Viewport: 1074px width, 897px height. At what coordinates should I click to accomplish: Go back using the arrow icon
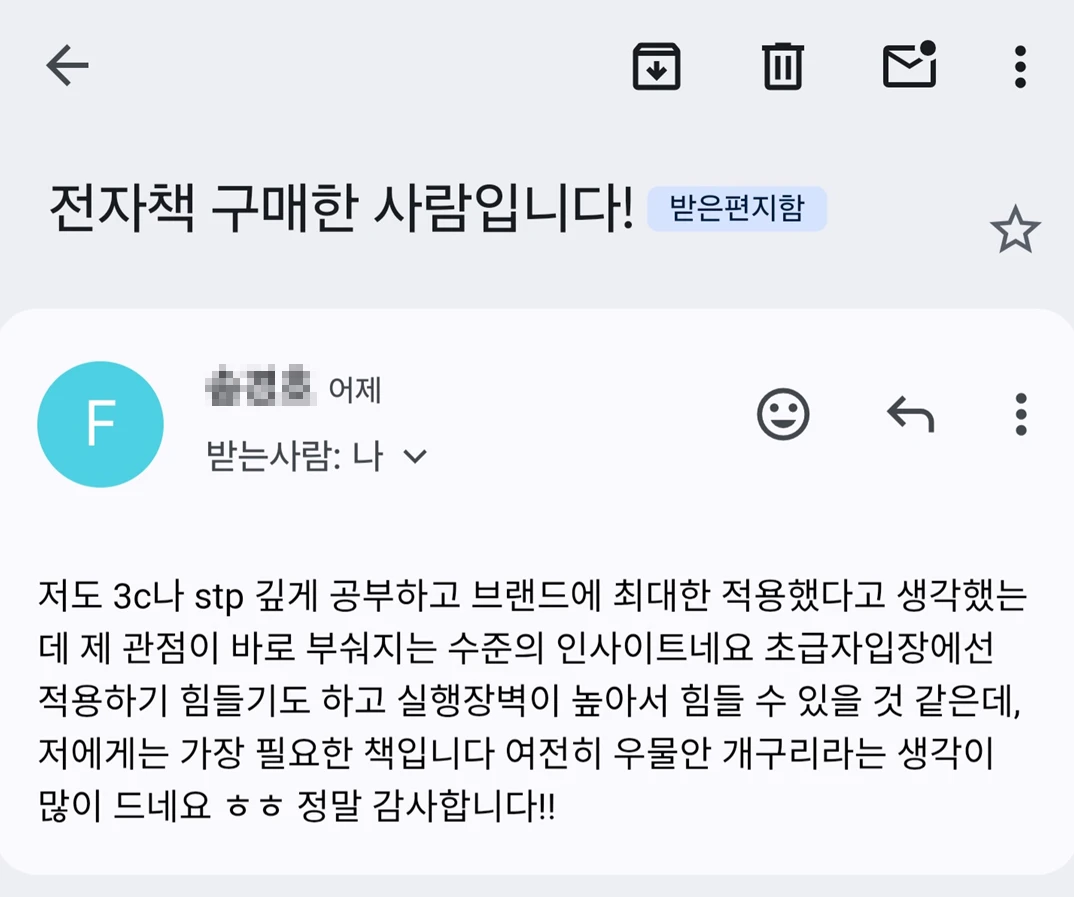(68, 66)
